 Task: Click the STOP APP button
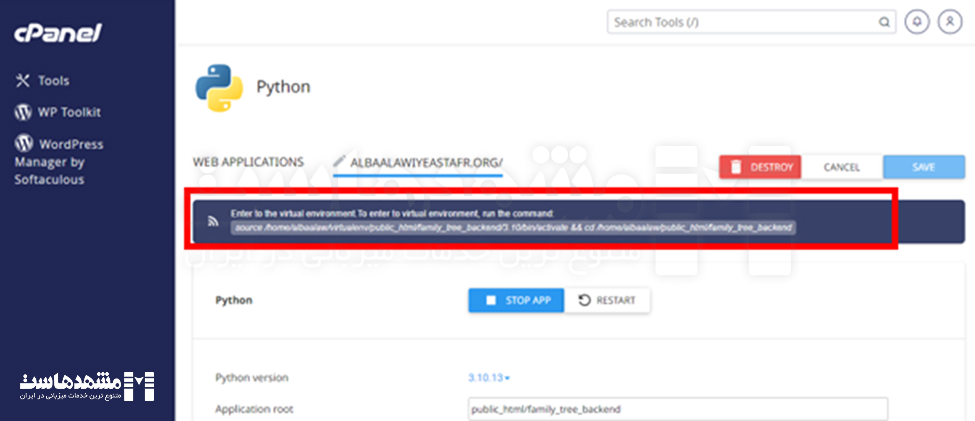516,300
